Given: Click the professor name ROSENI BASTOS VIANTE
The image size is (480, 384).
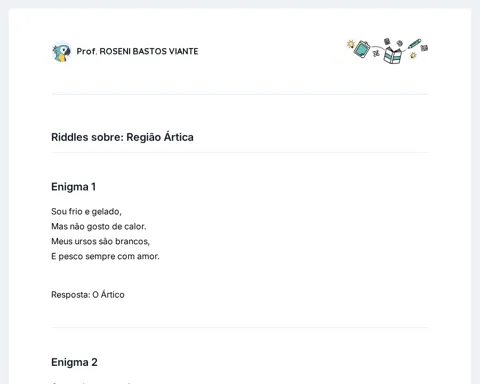Looking at the screenshot, I should (137, 51).
